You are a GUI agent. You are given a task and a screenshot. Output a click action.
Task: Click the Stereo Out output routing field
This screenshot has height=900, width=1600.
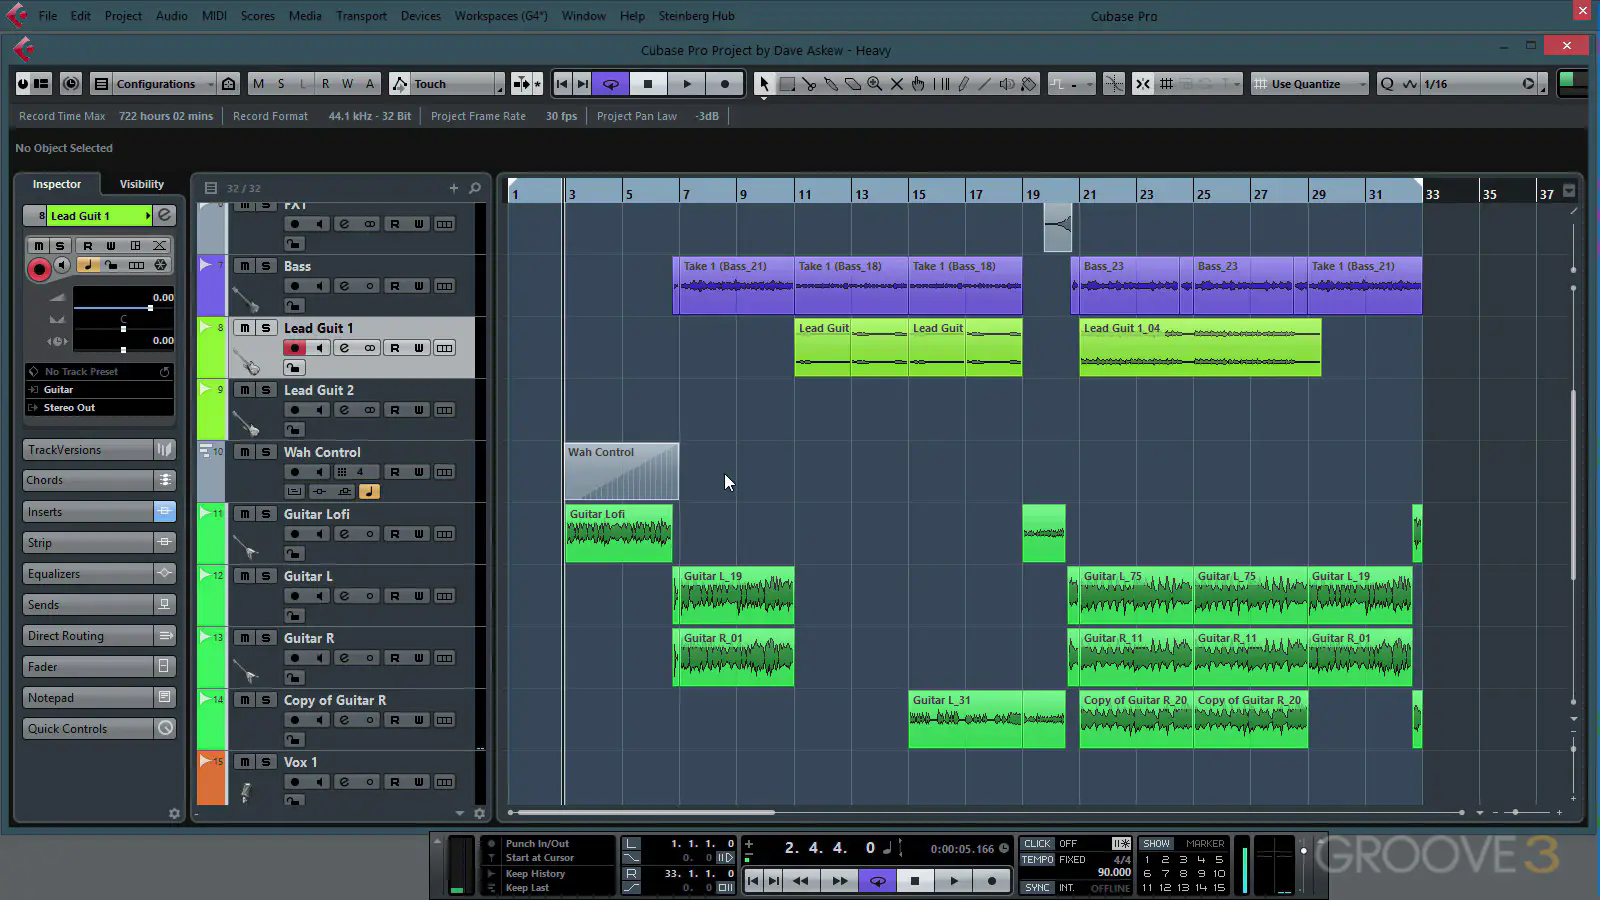click(x=99, y=408)
